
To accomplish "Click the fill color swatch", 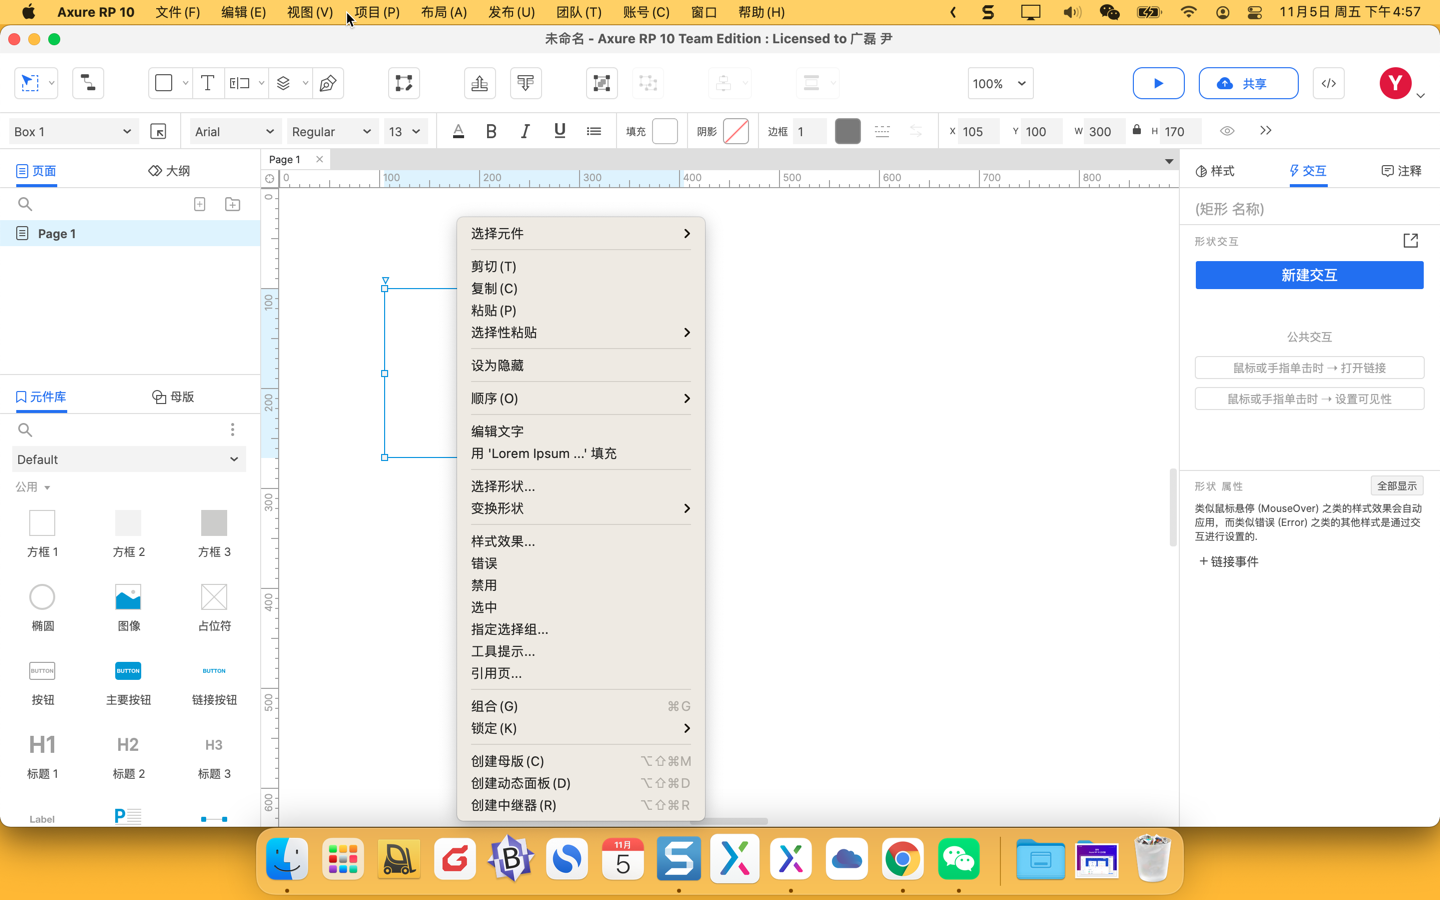I will (x=665, y=131).
